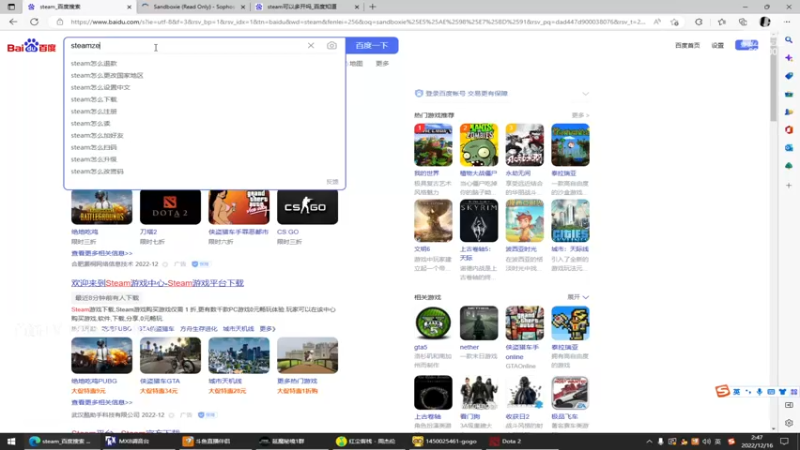The image size is (800, 450).
Task: Click the 百度一下 search button
Action: (372, 45)
